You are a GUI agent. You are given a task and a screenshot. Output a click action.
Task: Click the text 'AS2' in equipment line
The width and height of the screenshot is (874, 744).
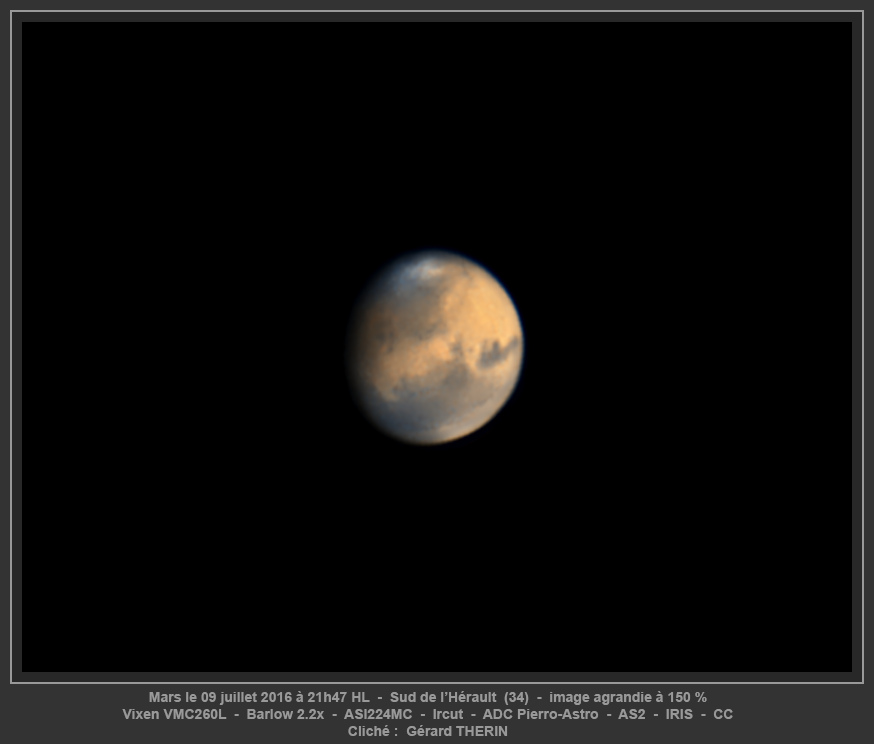[x=632, y=714]
